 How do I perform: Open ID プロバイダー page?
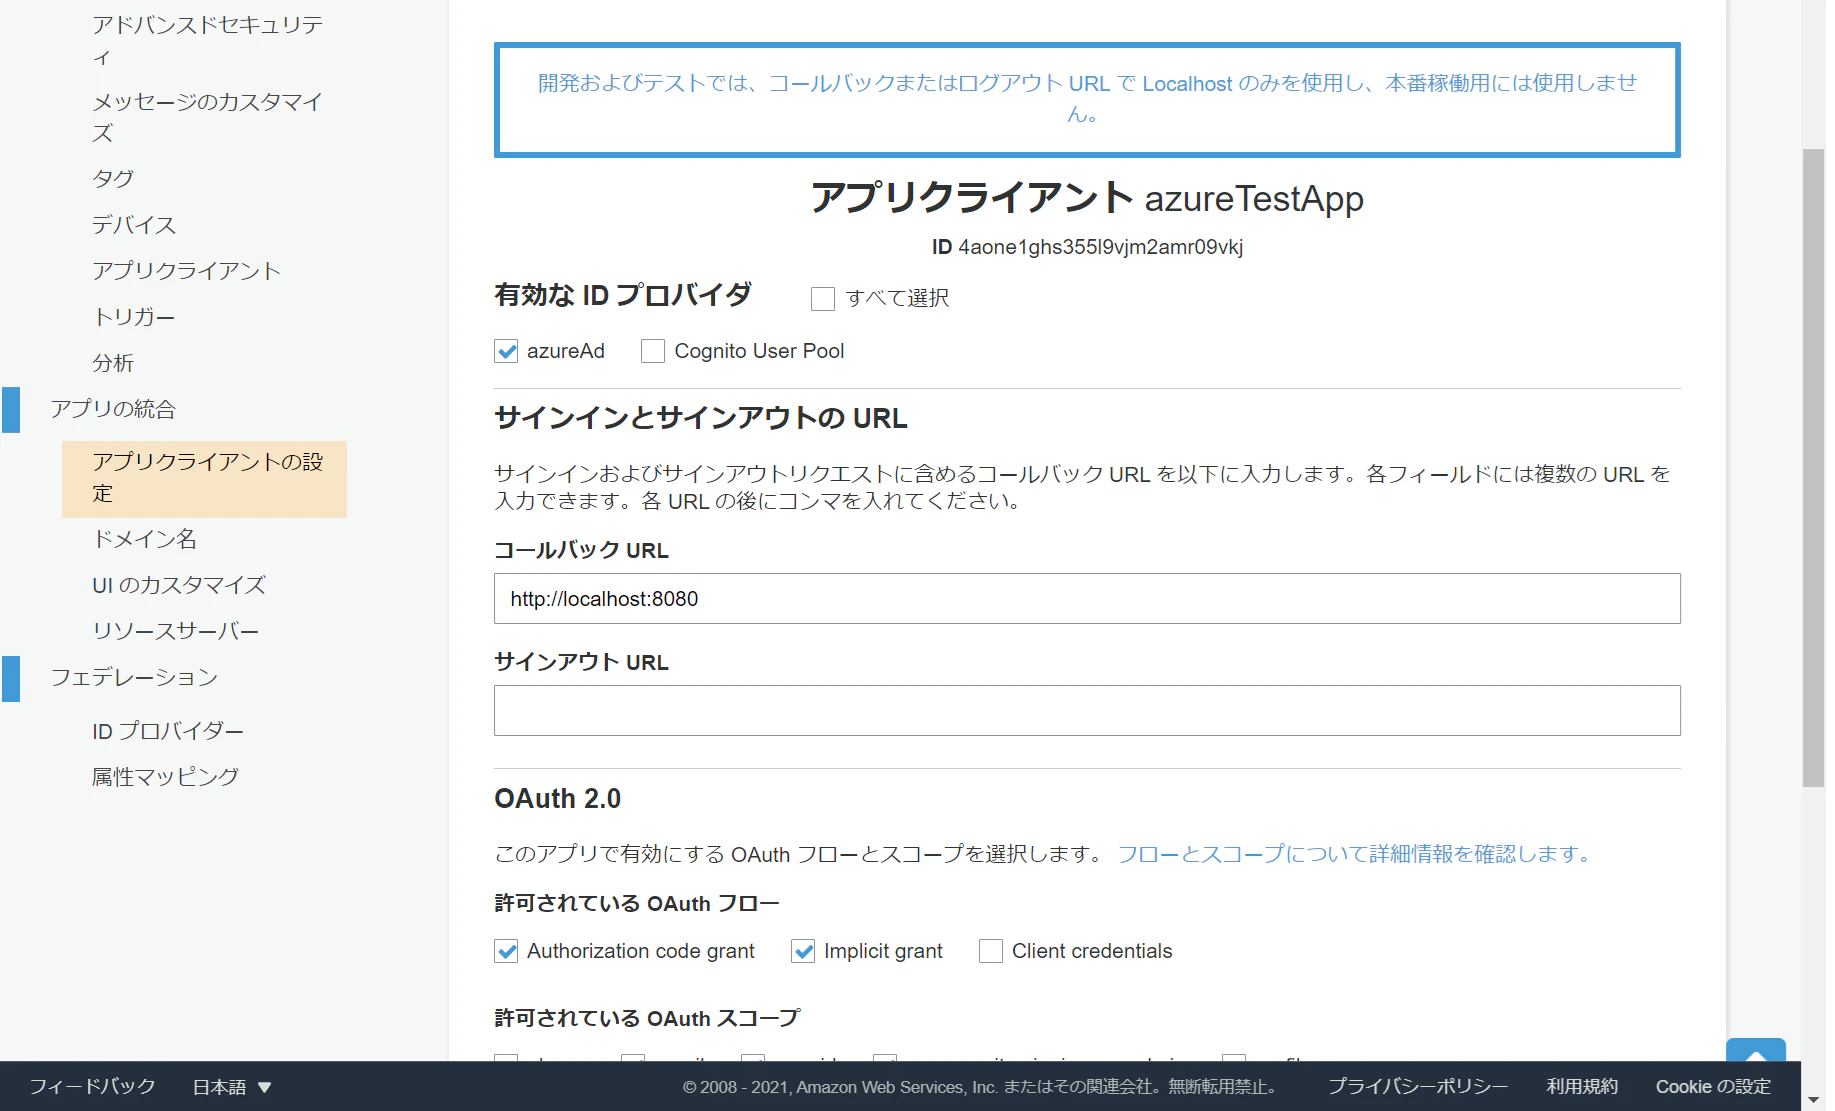coord(168,731)
